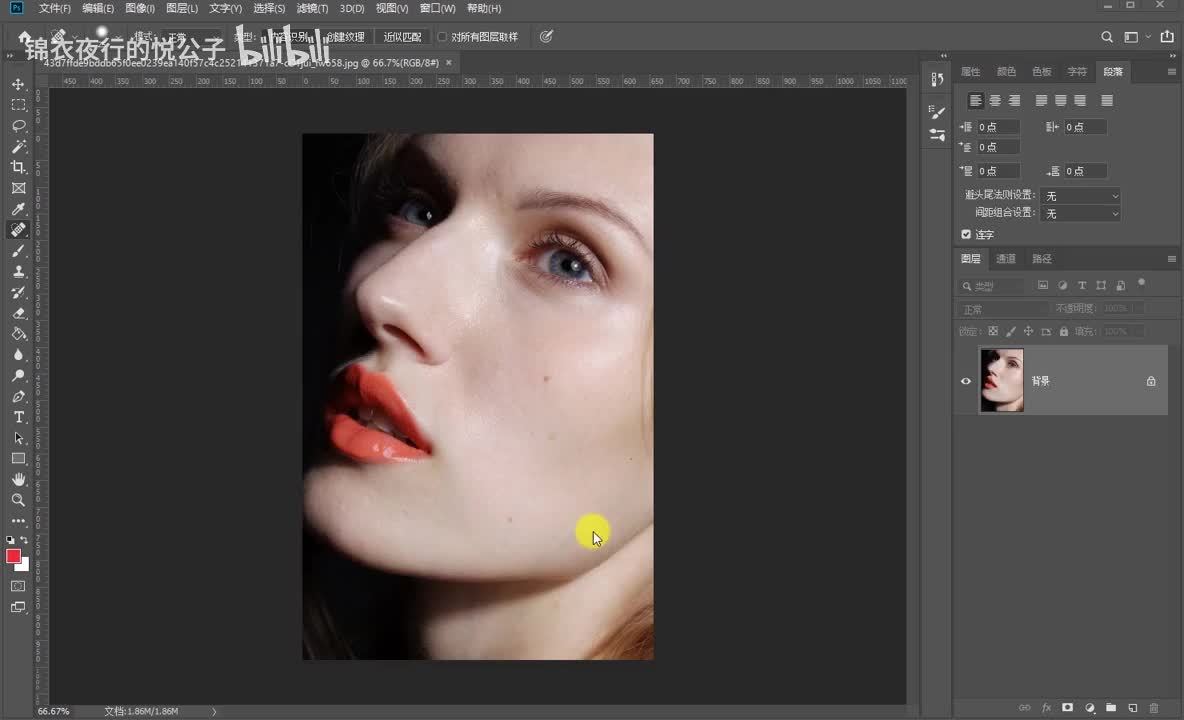Switch to the 字符 tab
The image size is (1184, 720).
[x=1077, y=72]
